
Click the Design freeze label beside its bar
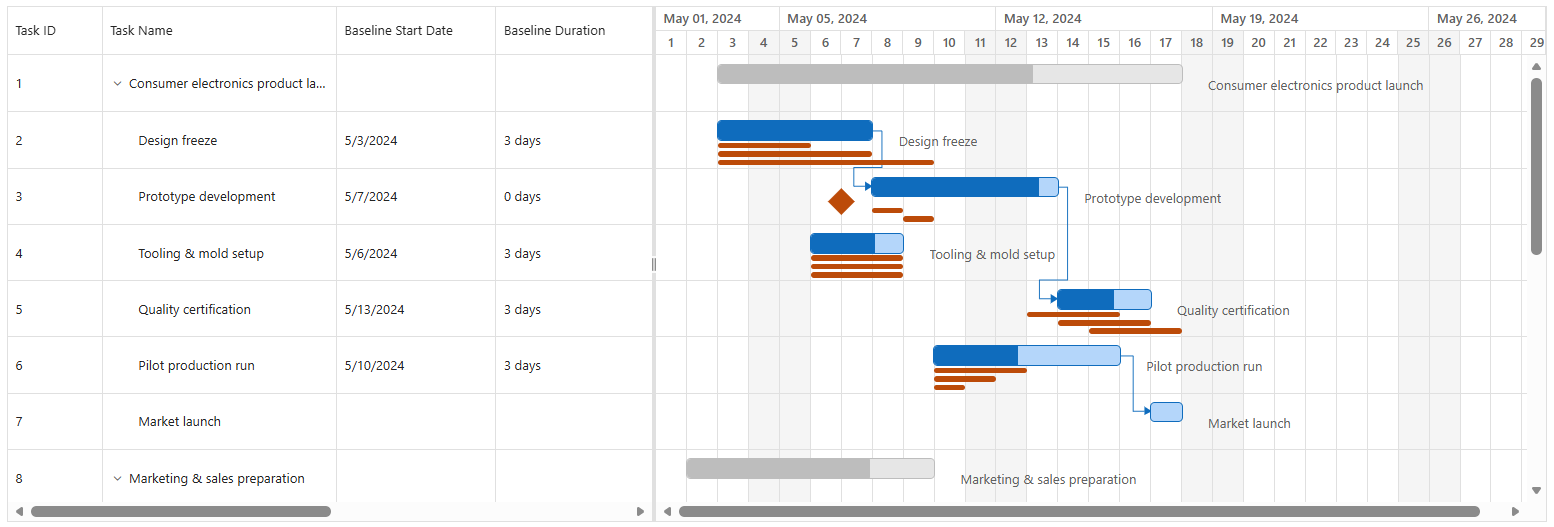click(x=938, y=142)
